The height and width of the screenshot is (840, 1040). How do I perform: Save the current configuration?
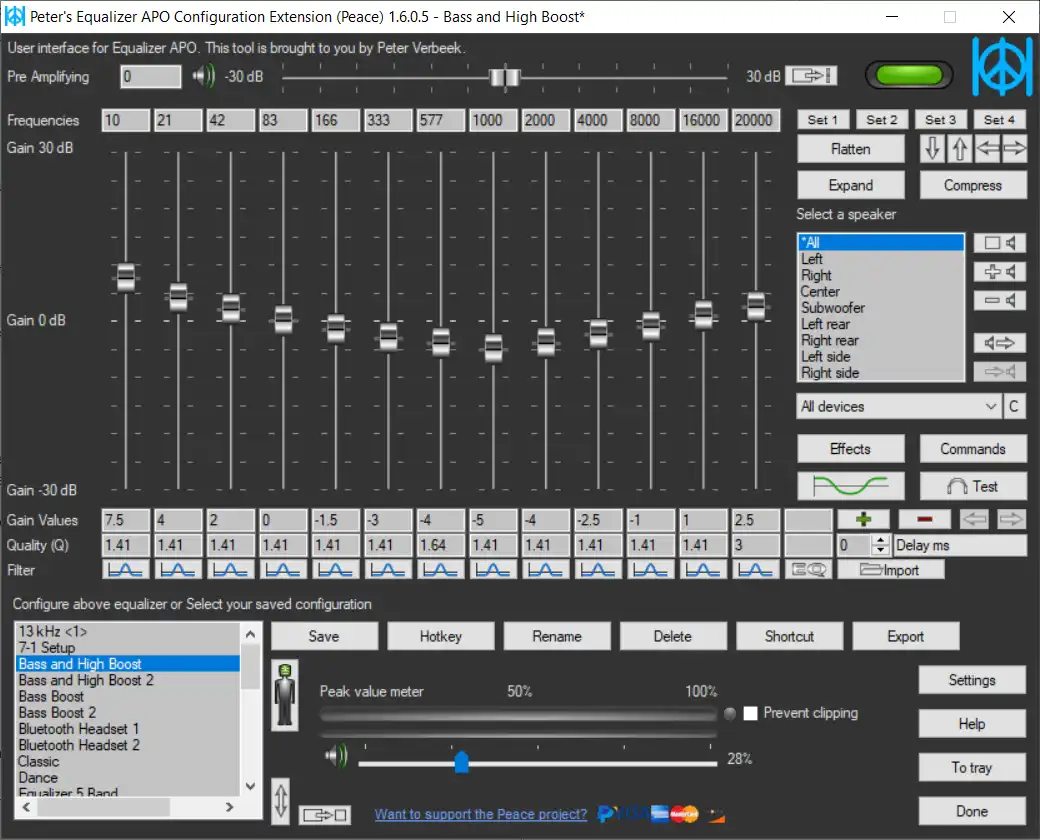[324, 636]
